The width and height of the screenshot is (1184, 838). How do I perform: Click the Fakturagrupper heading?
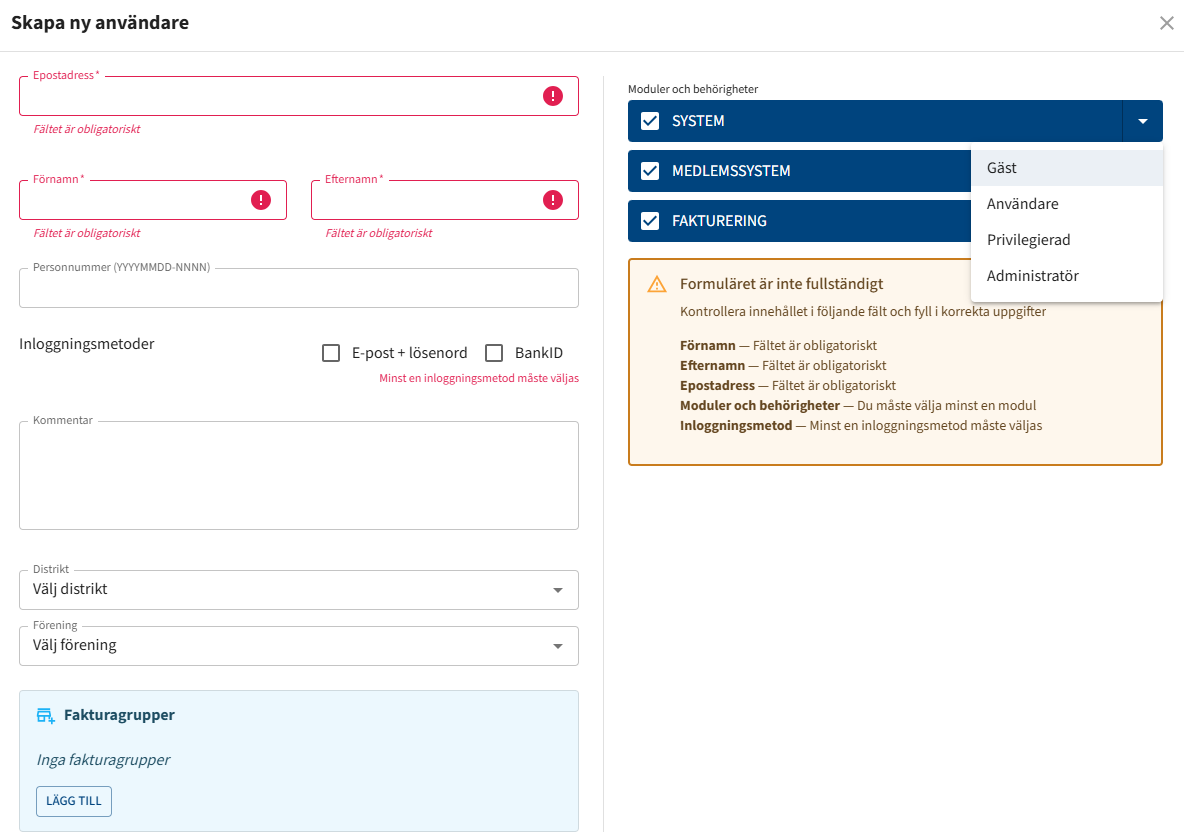[119, 715]
